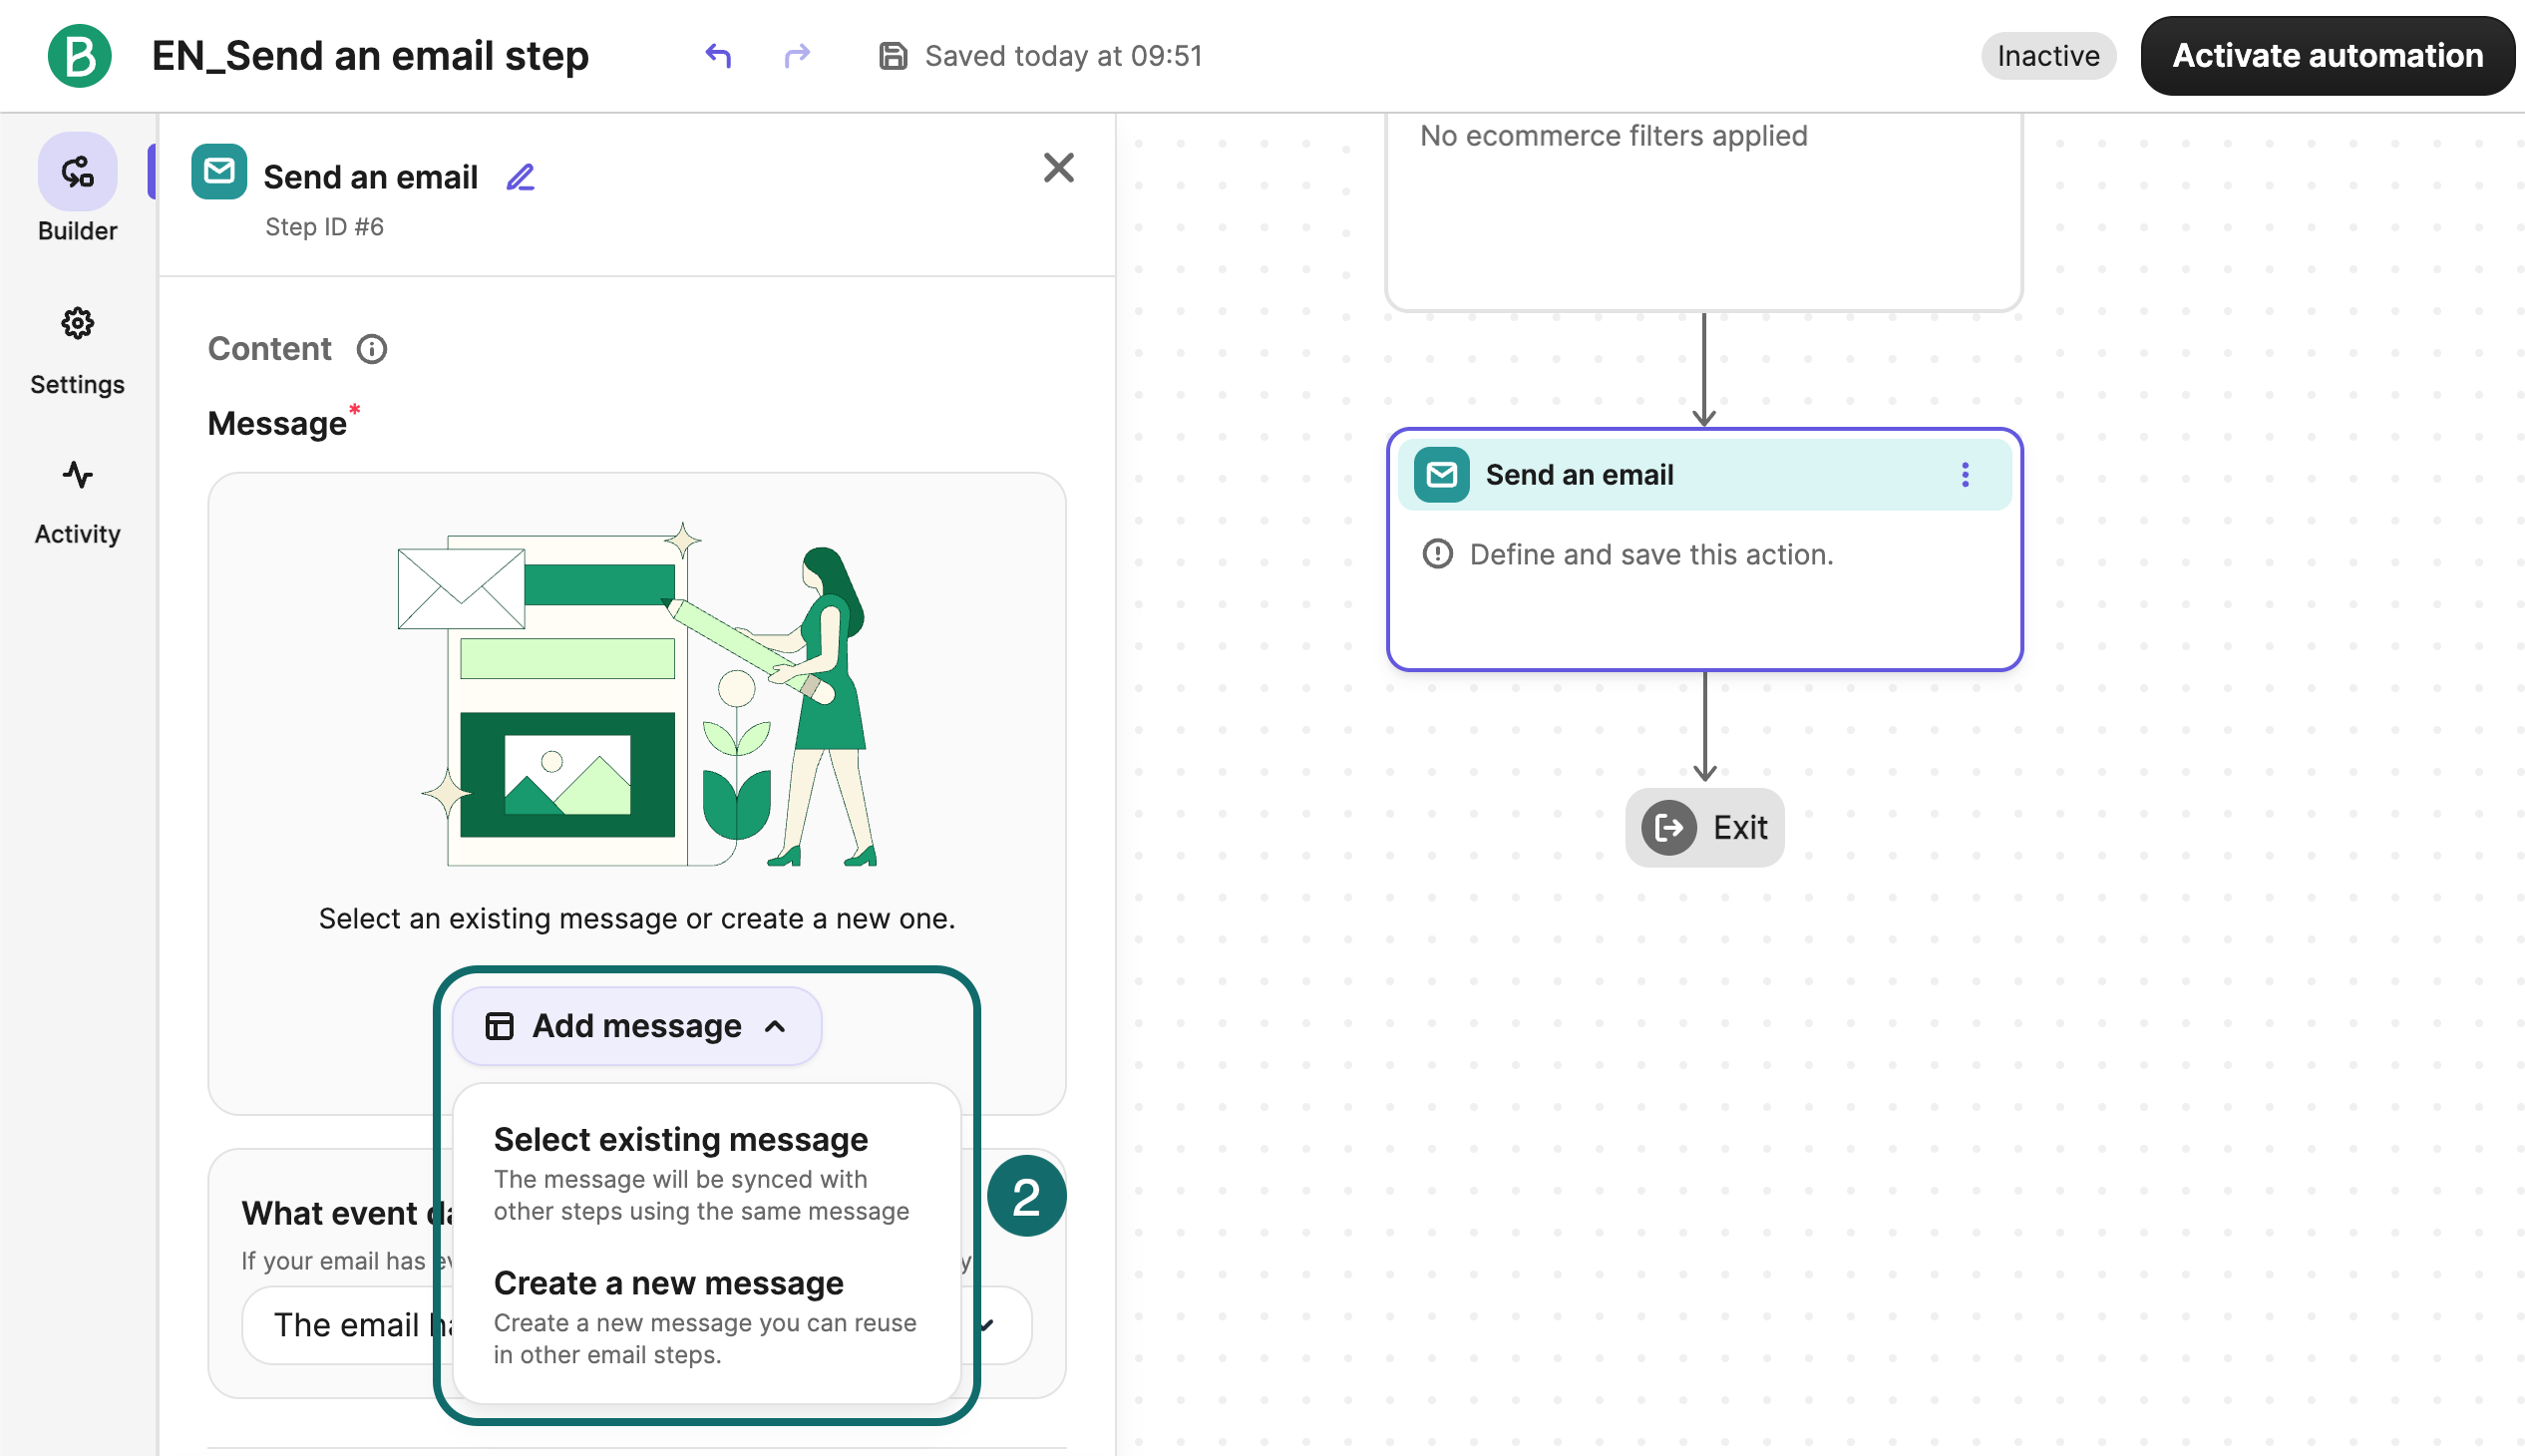Screen dimensions: 2525x1456
Task: Open Send an email node options menu
Action: [1964, 474]
